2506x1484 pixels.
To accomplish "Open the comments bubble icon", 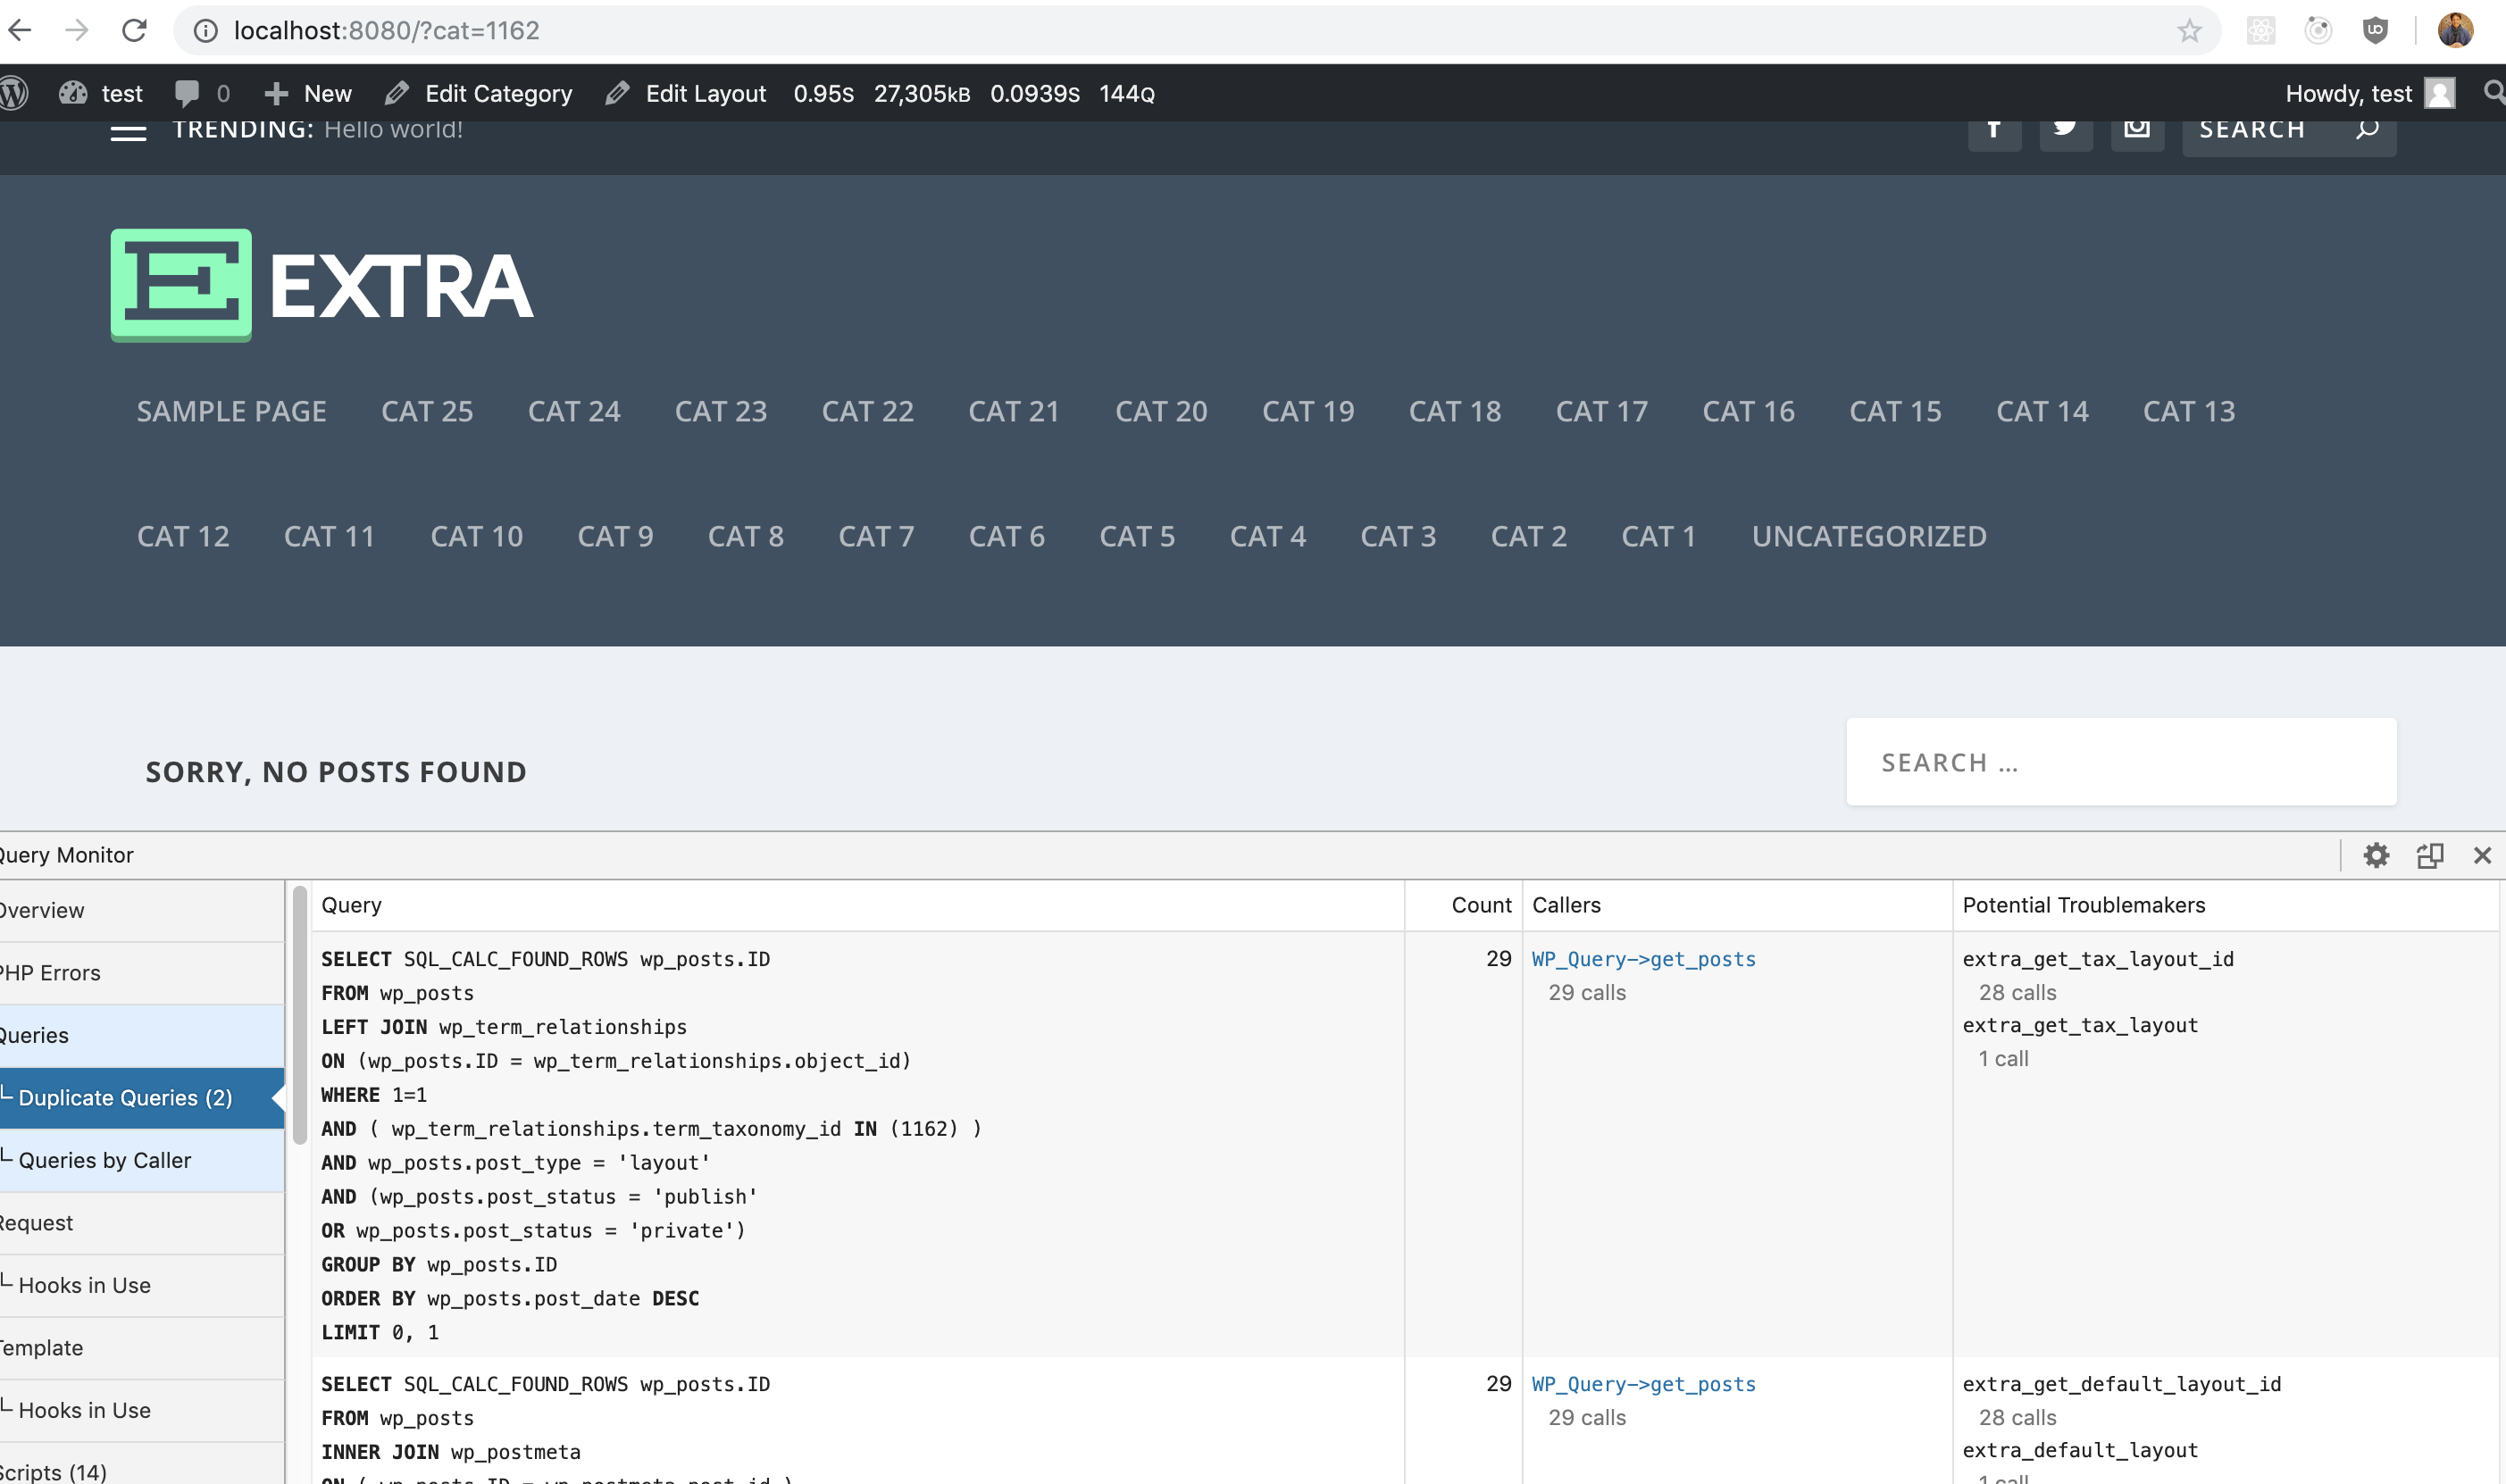I will coord(187,93).
